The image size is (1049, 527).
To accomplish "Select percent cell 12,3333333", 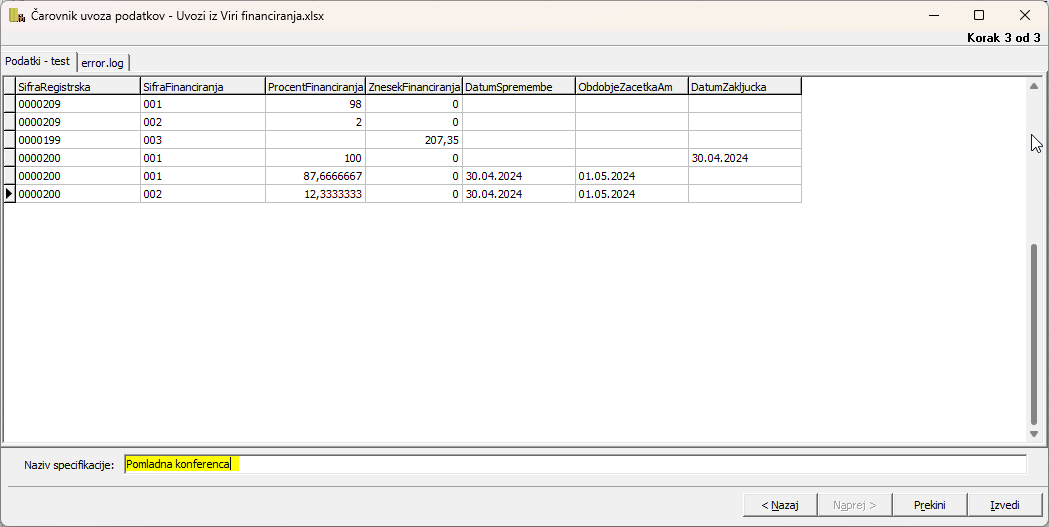I will (x=315, y=194).
